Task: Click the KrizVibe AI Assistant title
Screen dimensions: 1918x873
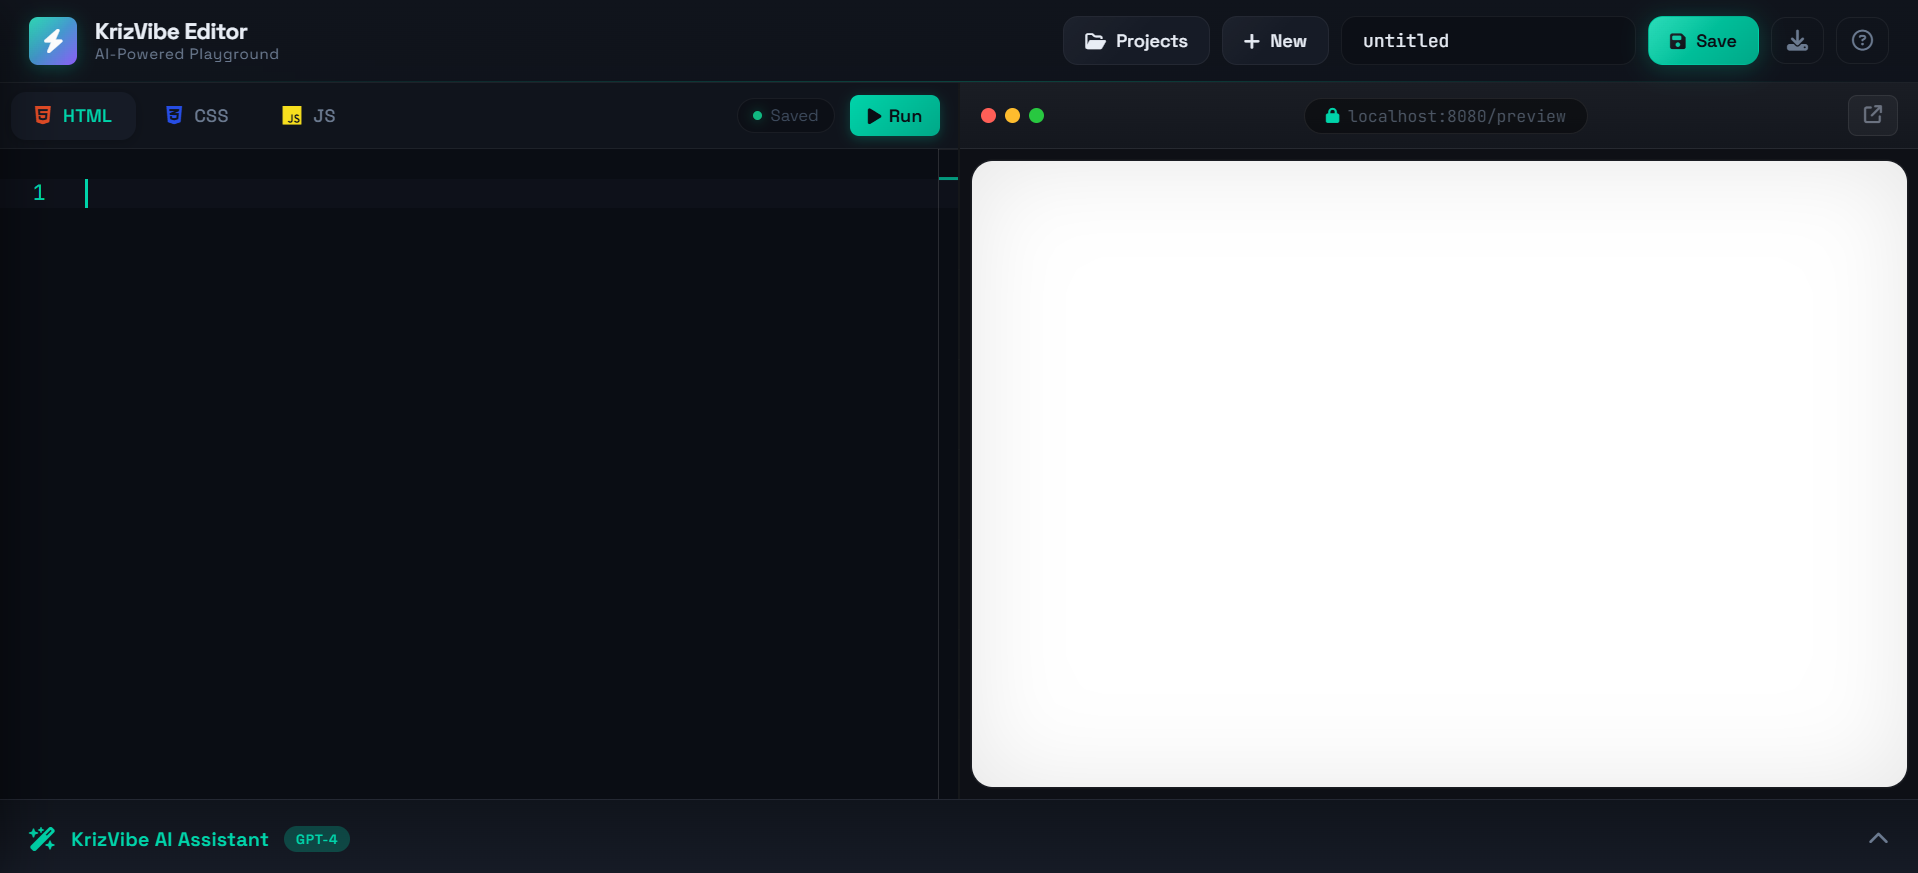Action: [x=170, y=839]
